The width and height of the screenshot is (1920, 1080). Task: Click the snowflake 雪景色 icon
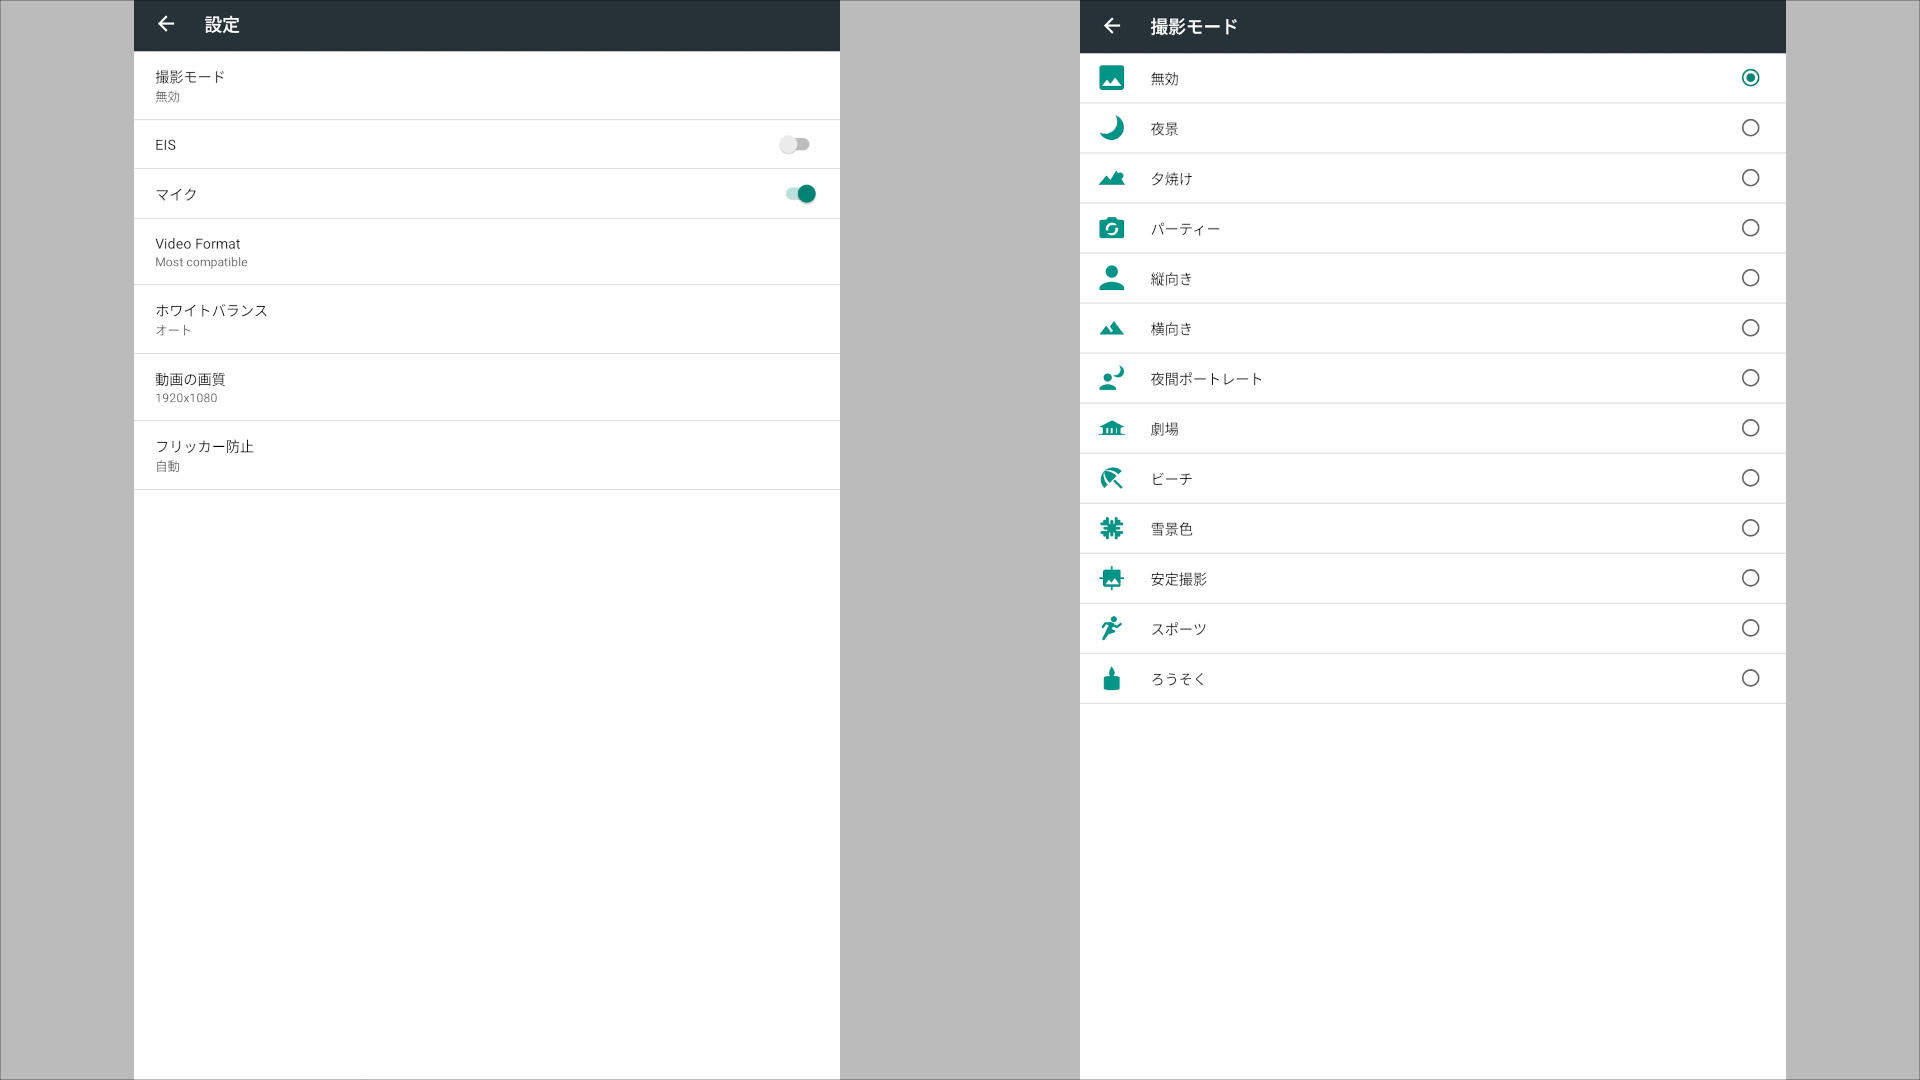tap(1111, 528)
